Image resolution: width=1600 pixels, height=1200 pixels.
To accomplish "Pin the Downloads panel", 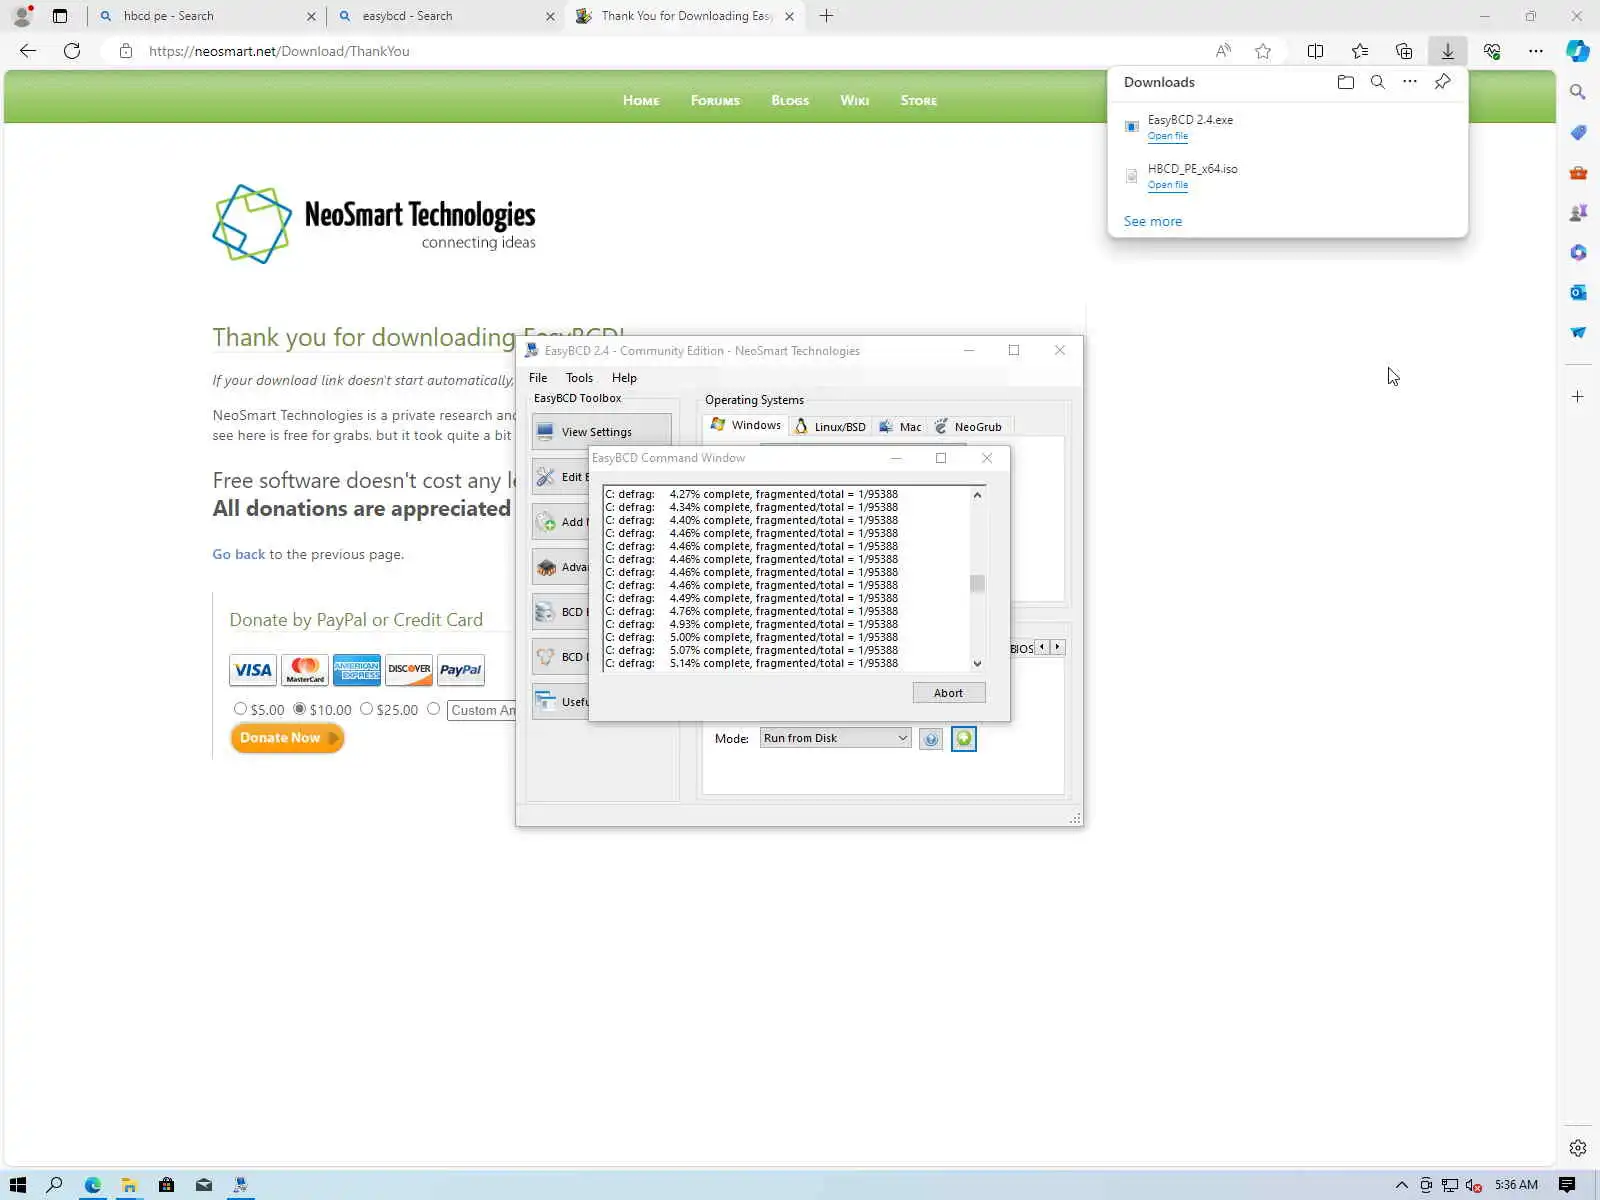I will click(x=1442, y=82).
